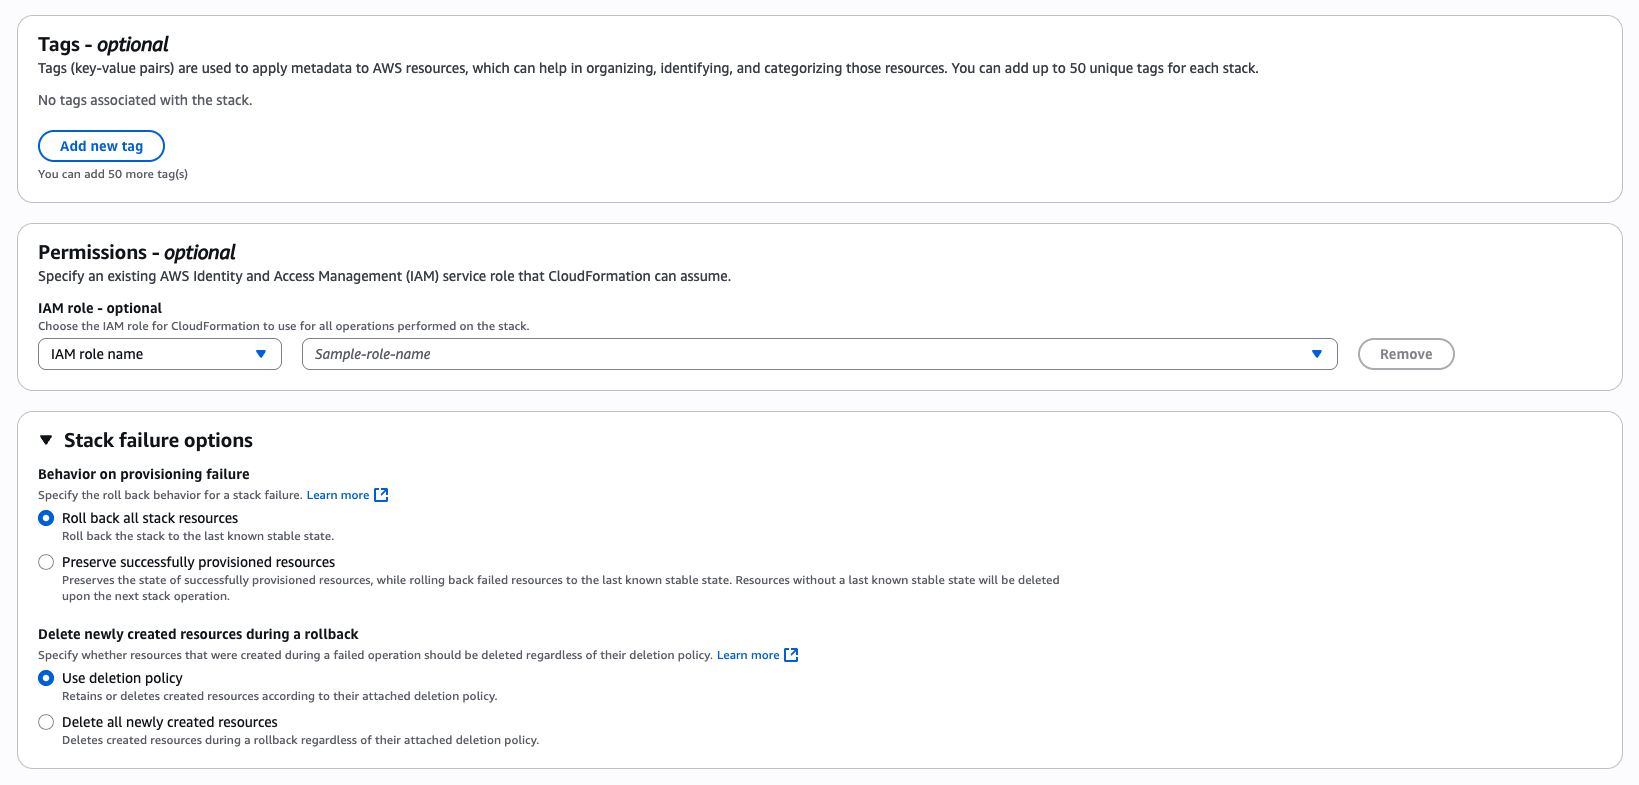
Task: Click the caret arrow in Sample-role-name field
Action: (x=1317, y=354)
